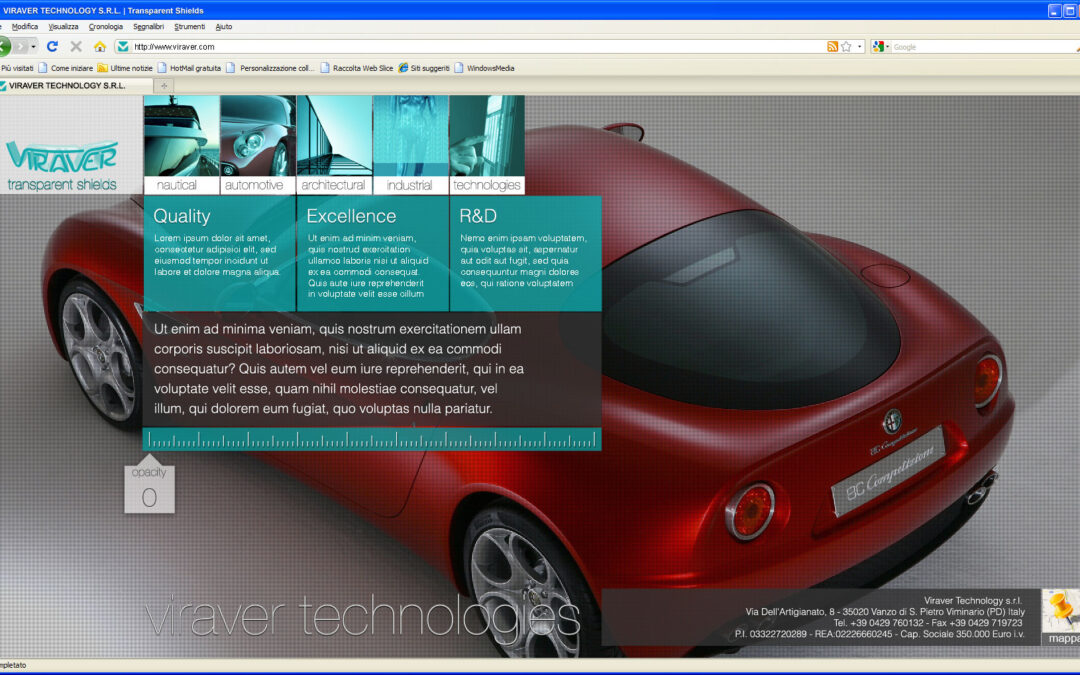Click the technologies pointing hand thumbnail

pyautogui.click(x=487, y=136)
